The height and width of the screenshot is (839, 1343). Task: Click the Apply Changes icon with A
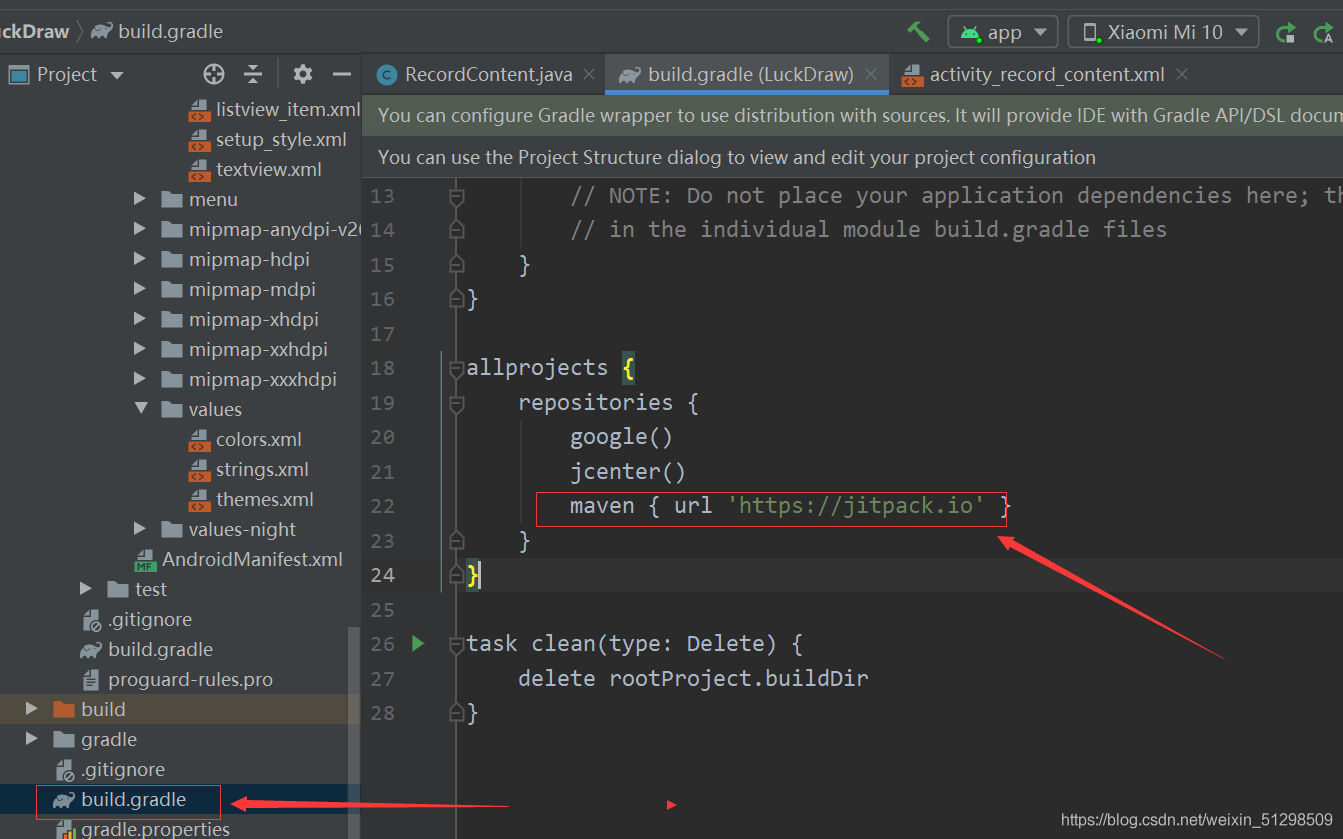pos(1323,33)
